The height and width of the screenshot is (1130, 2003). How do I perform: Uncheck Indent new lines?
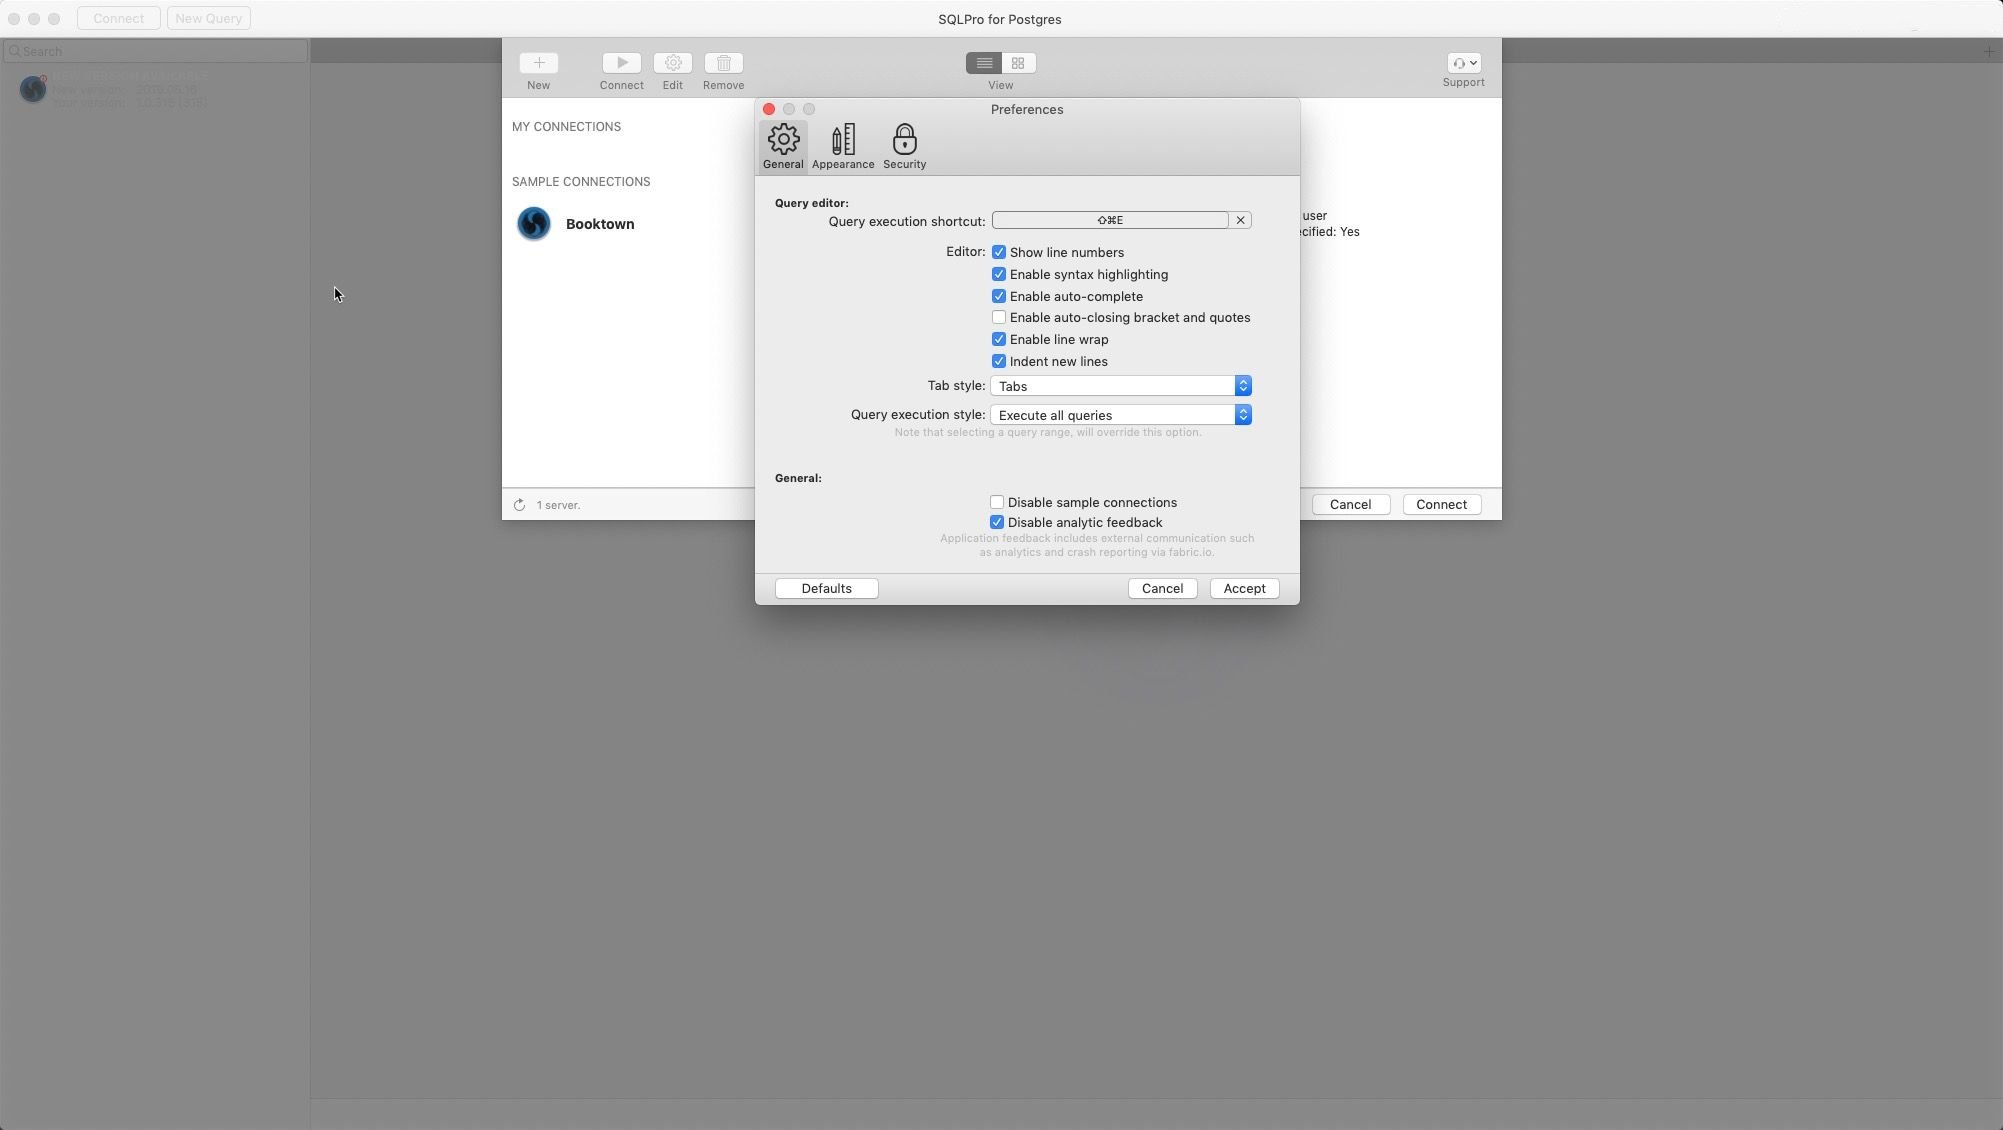click(998, 361)
